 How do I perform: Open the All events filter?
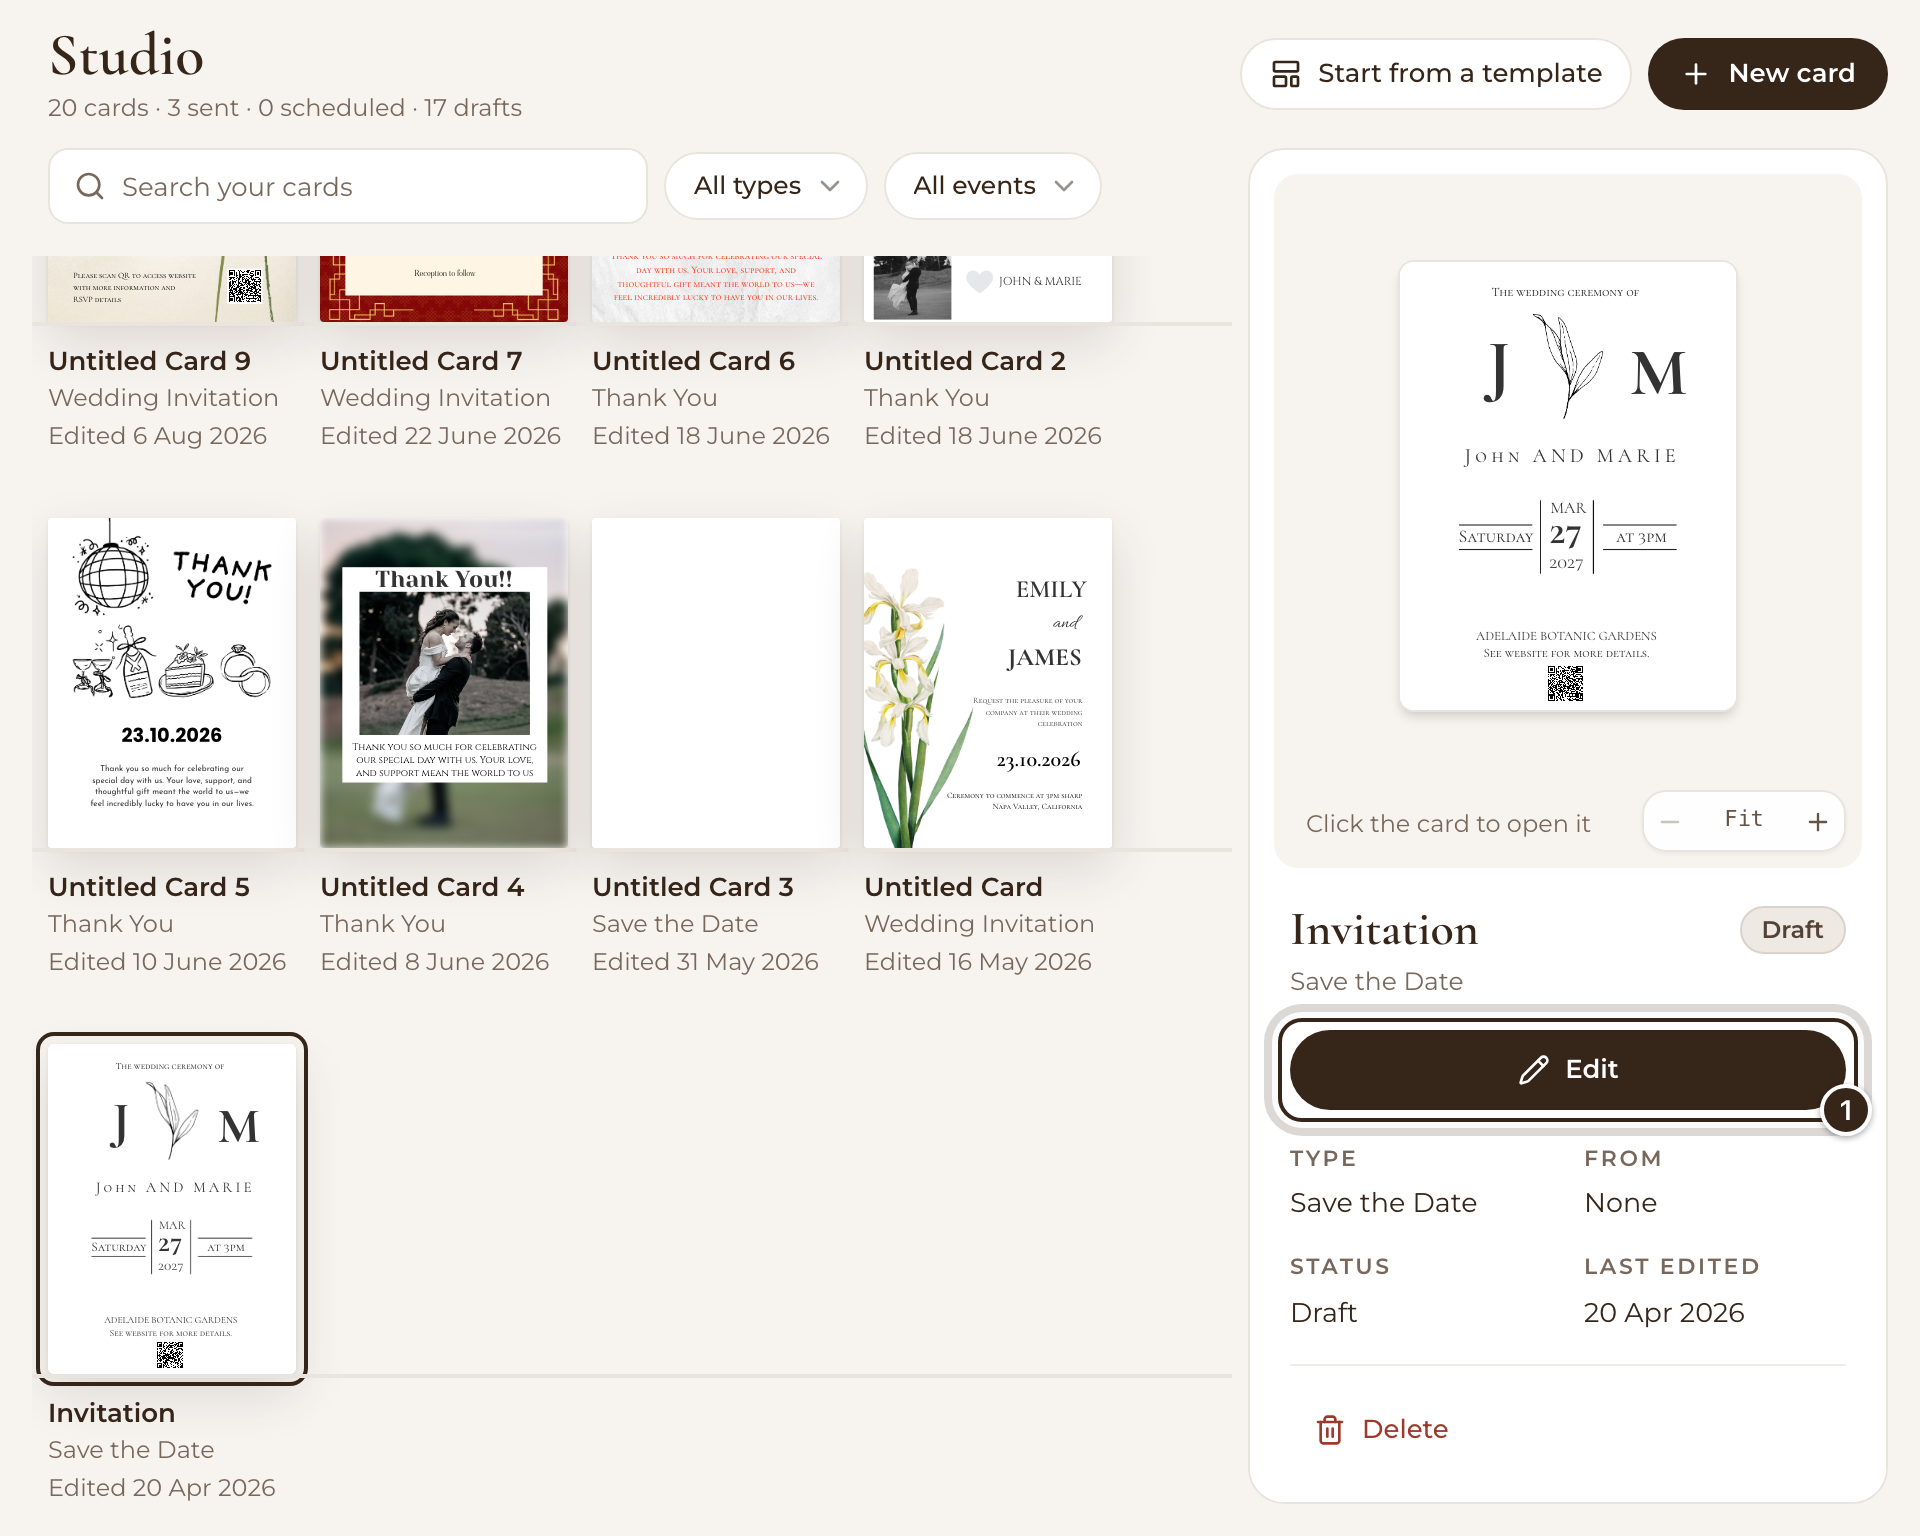993,186
